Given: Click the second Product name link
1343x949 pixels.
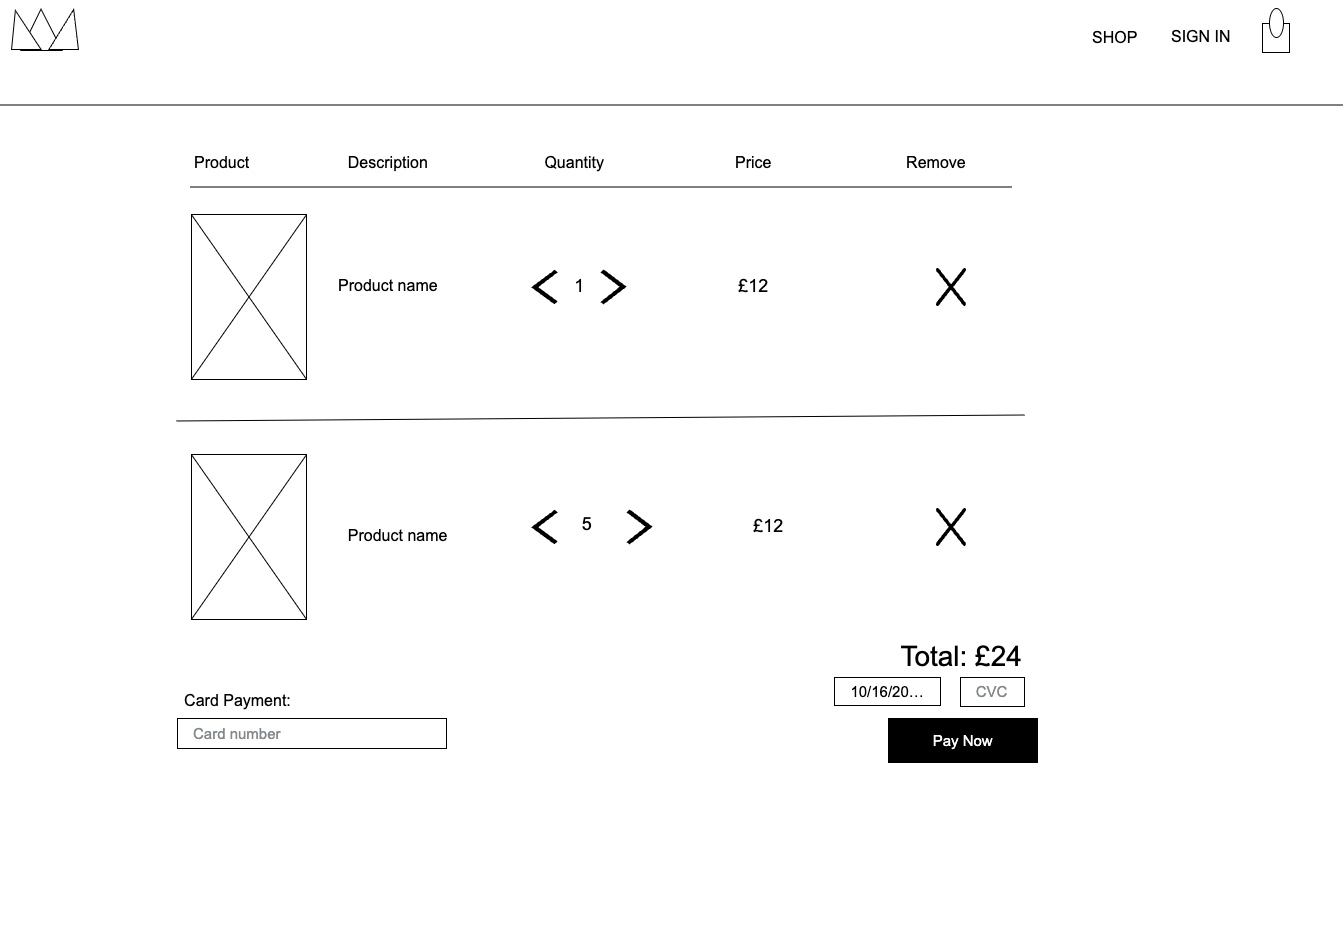Looking at the screenshot, I should click(397, 535).
